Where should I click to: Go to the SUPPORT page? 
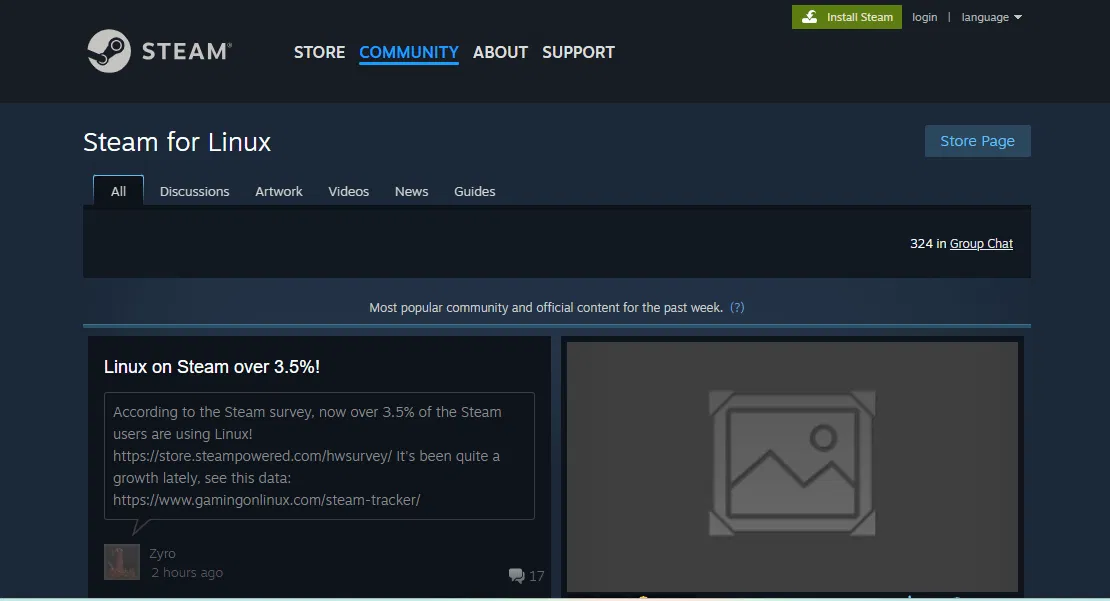[x=578, y=52]
